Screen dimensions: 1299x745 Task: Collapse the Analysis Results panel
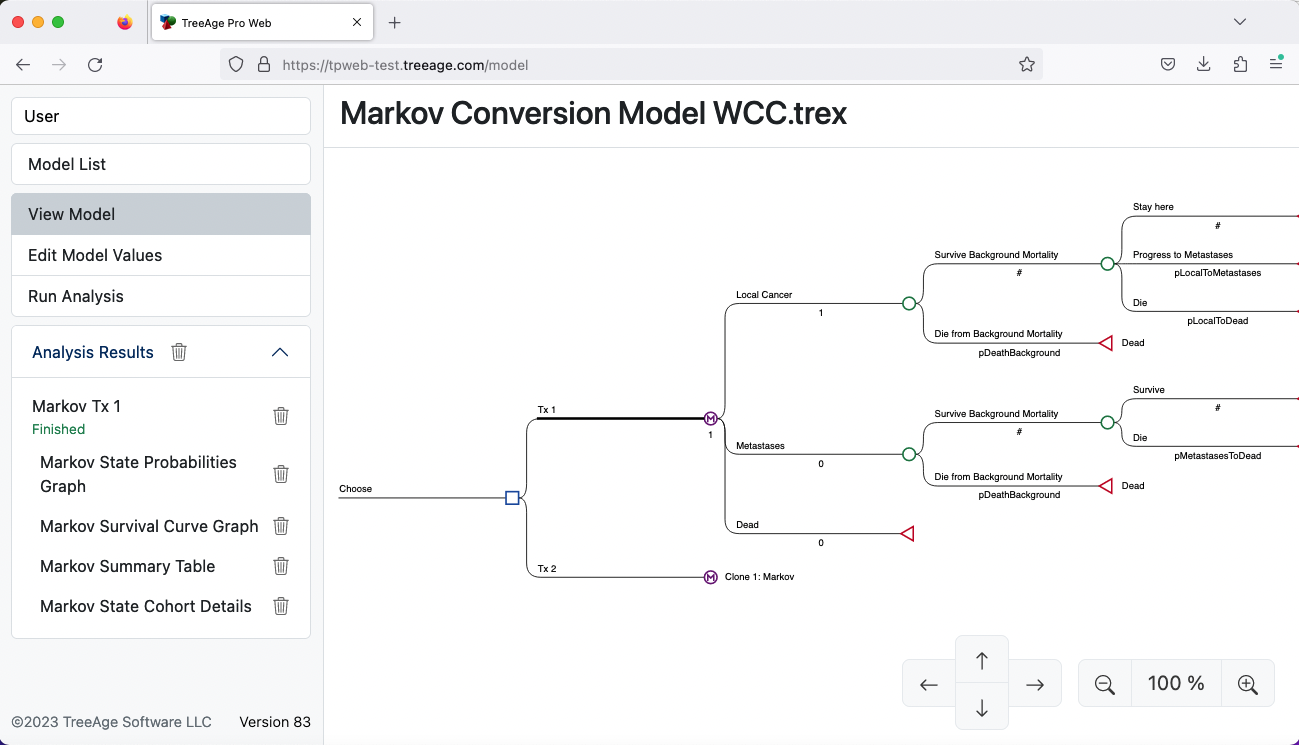[280, 352]
